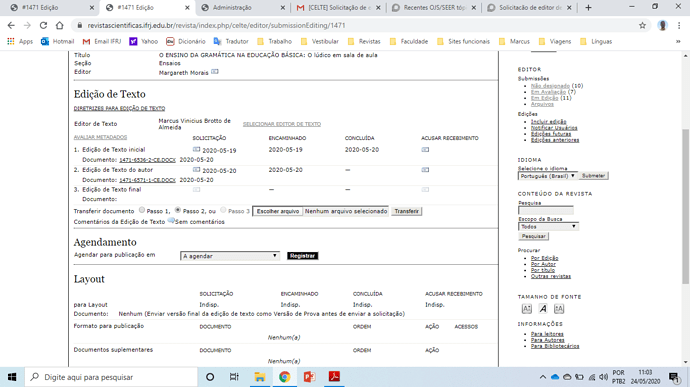Open the 'A agendar' publication dropdown
Image resolution: width=690 pixels, height=387 pixels.
point(230,256)
